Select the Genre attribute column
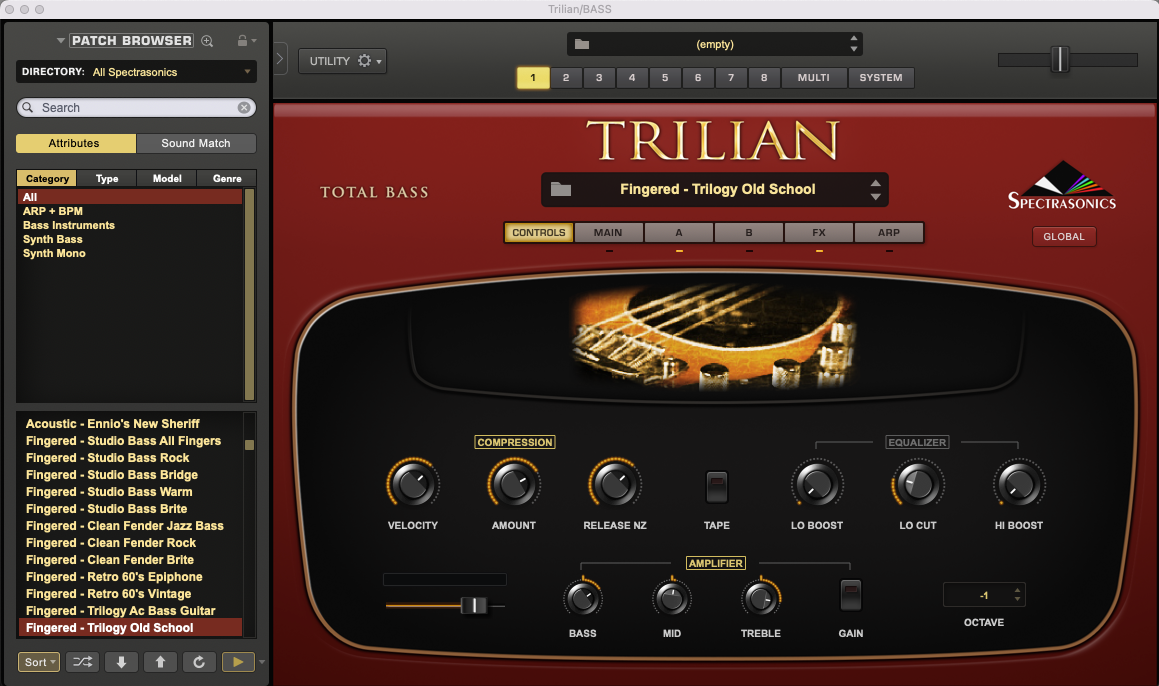Image resolution: width=1159 pixels, height=686 pixels. 227,178
